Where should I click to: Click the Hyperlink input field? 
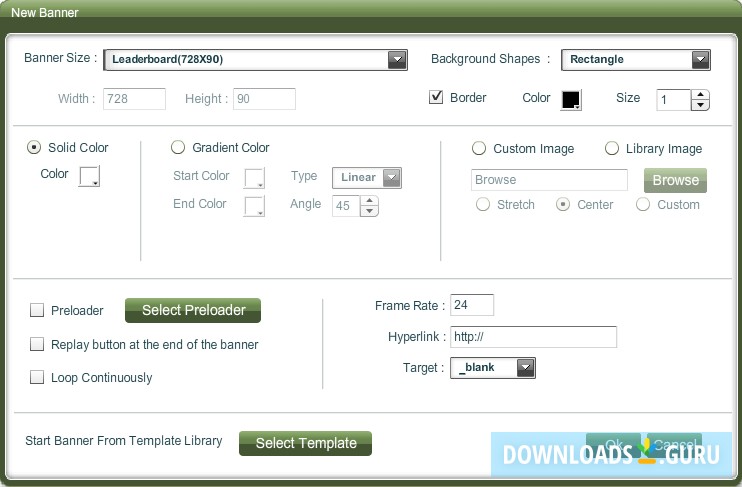point(533,337)
